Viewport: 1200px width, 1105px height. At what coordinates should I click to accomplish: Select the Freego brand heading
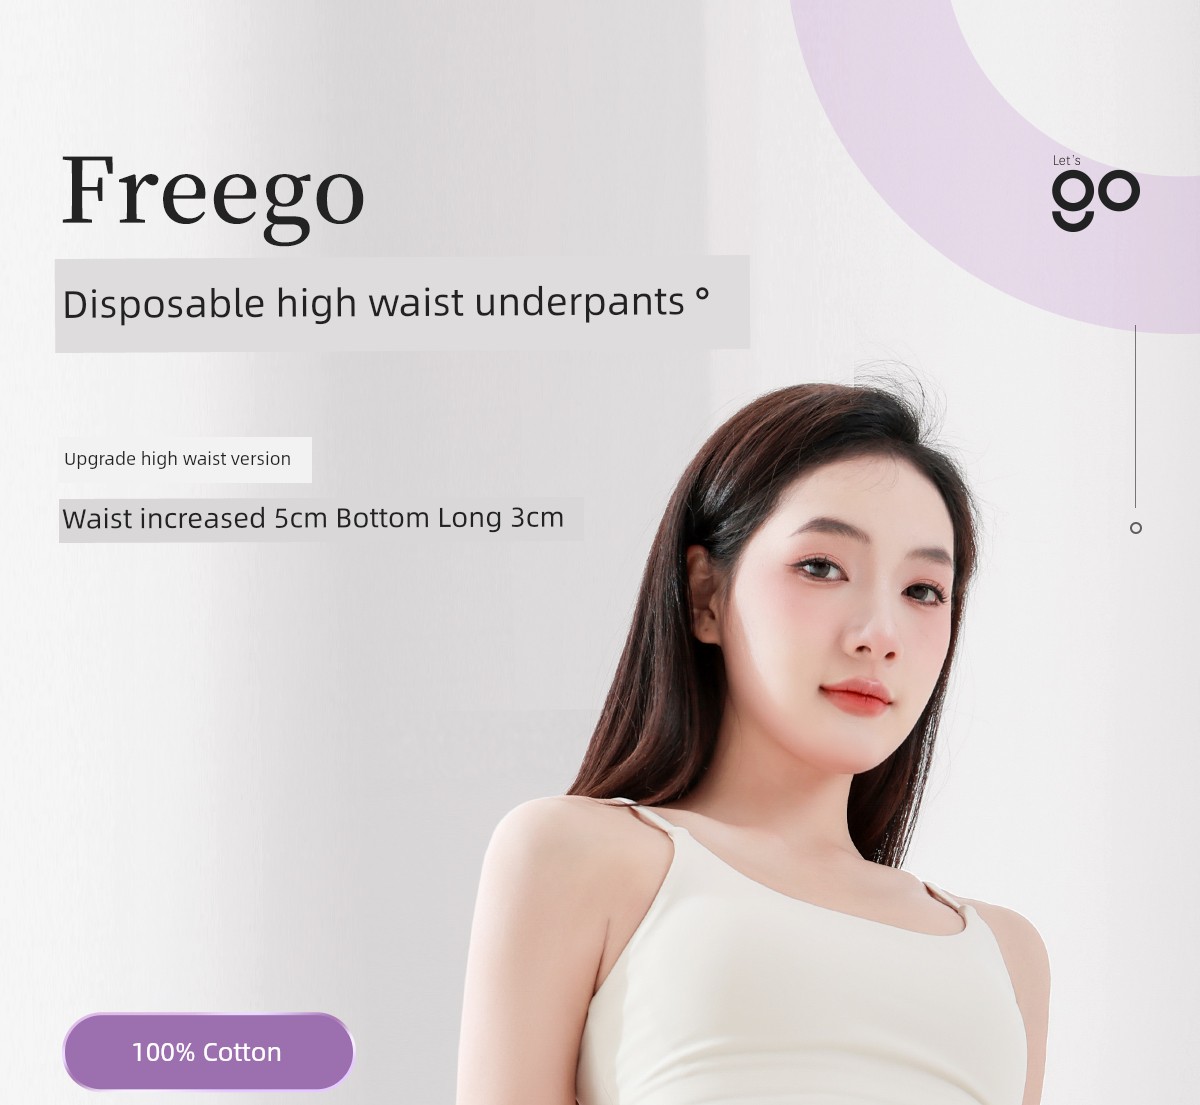point(213,195)
